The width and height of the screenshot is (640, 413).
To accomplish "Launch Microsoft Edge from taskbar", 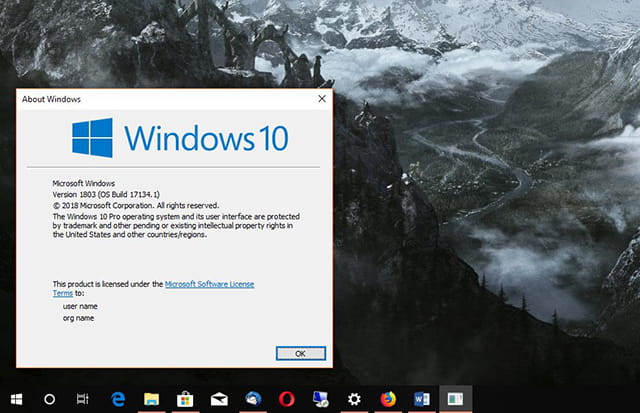I will [118, 399].
